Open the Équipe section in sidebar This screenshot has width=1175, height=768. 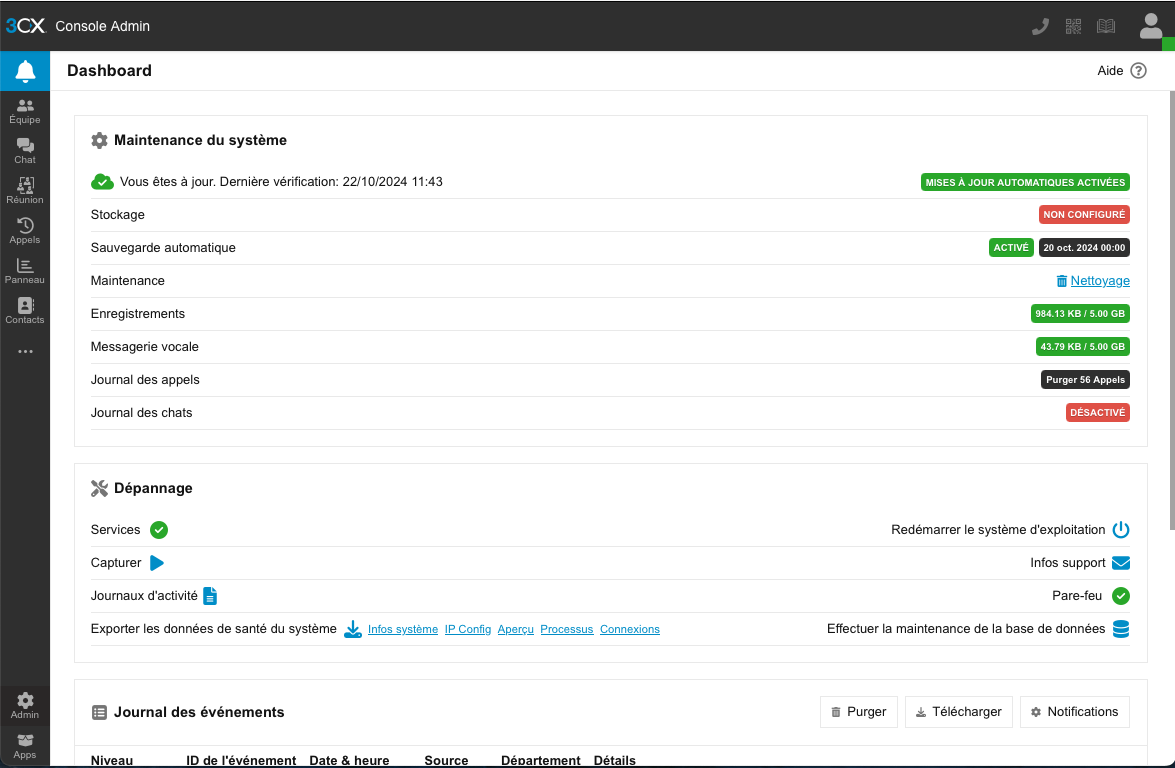tap(25, 111)
